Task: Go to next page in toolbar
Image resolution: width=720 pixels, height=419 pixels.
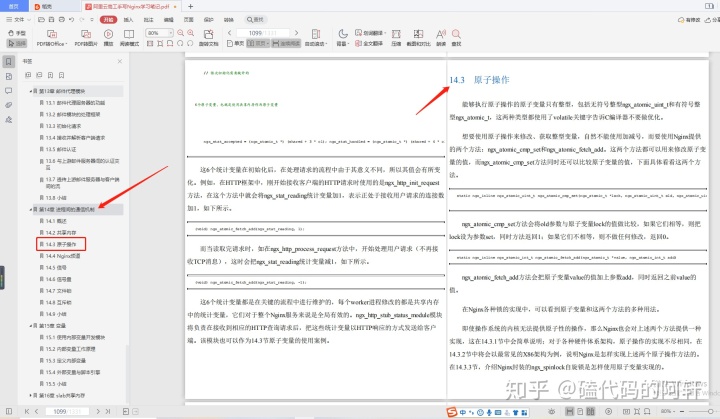Action: (296, 33)
